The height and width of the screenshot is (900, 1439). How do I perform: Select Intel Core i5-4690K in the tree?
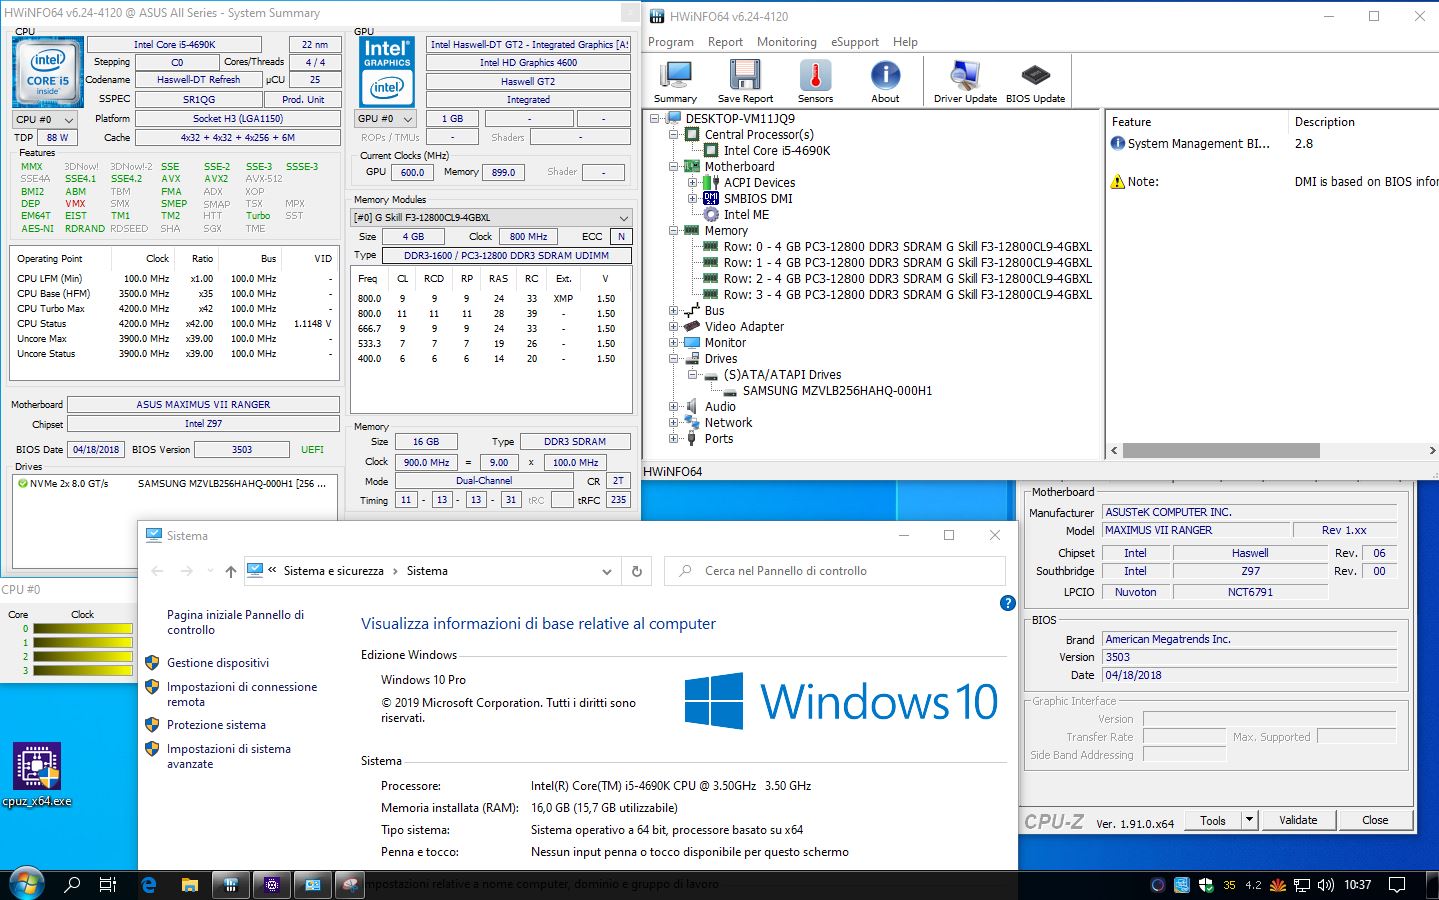(776, 151)
